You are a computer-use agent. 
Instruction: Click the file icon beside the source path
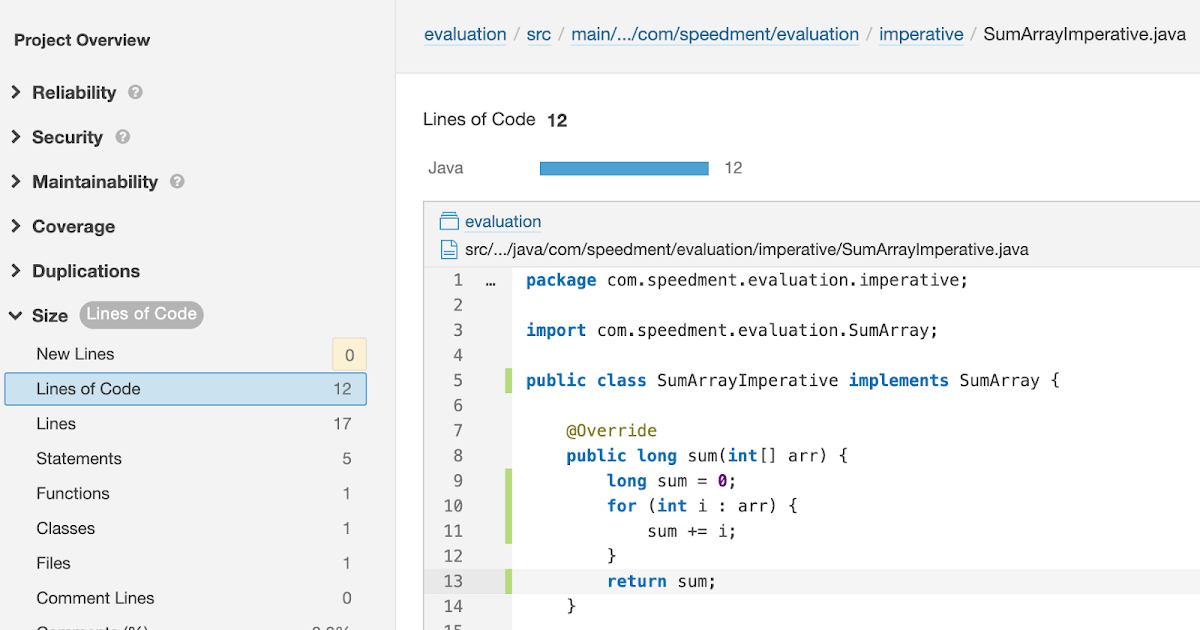[x=448, y=249]
